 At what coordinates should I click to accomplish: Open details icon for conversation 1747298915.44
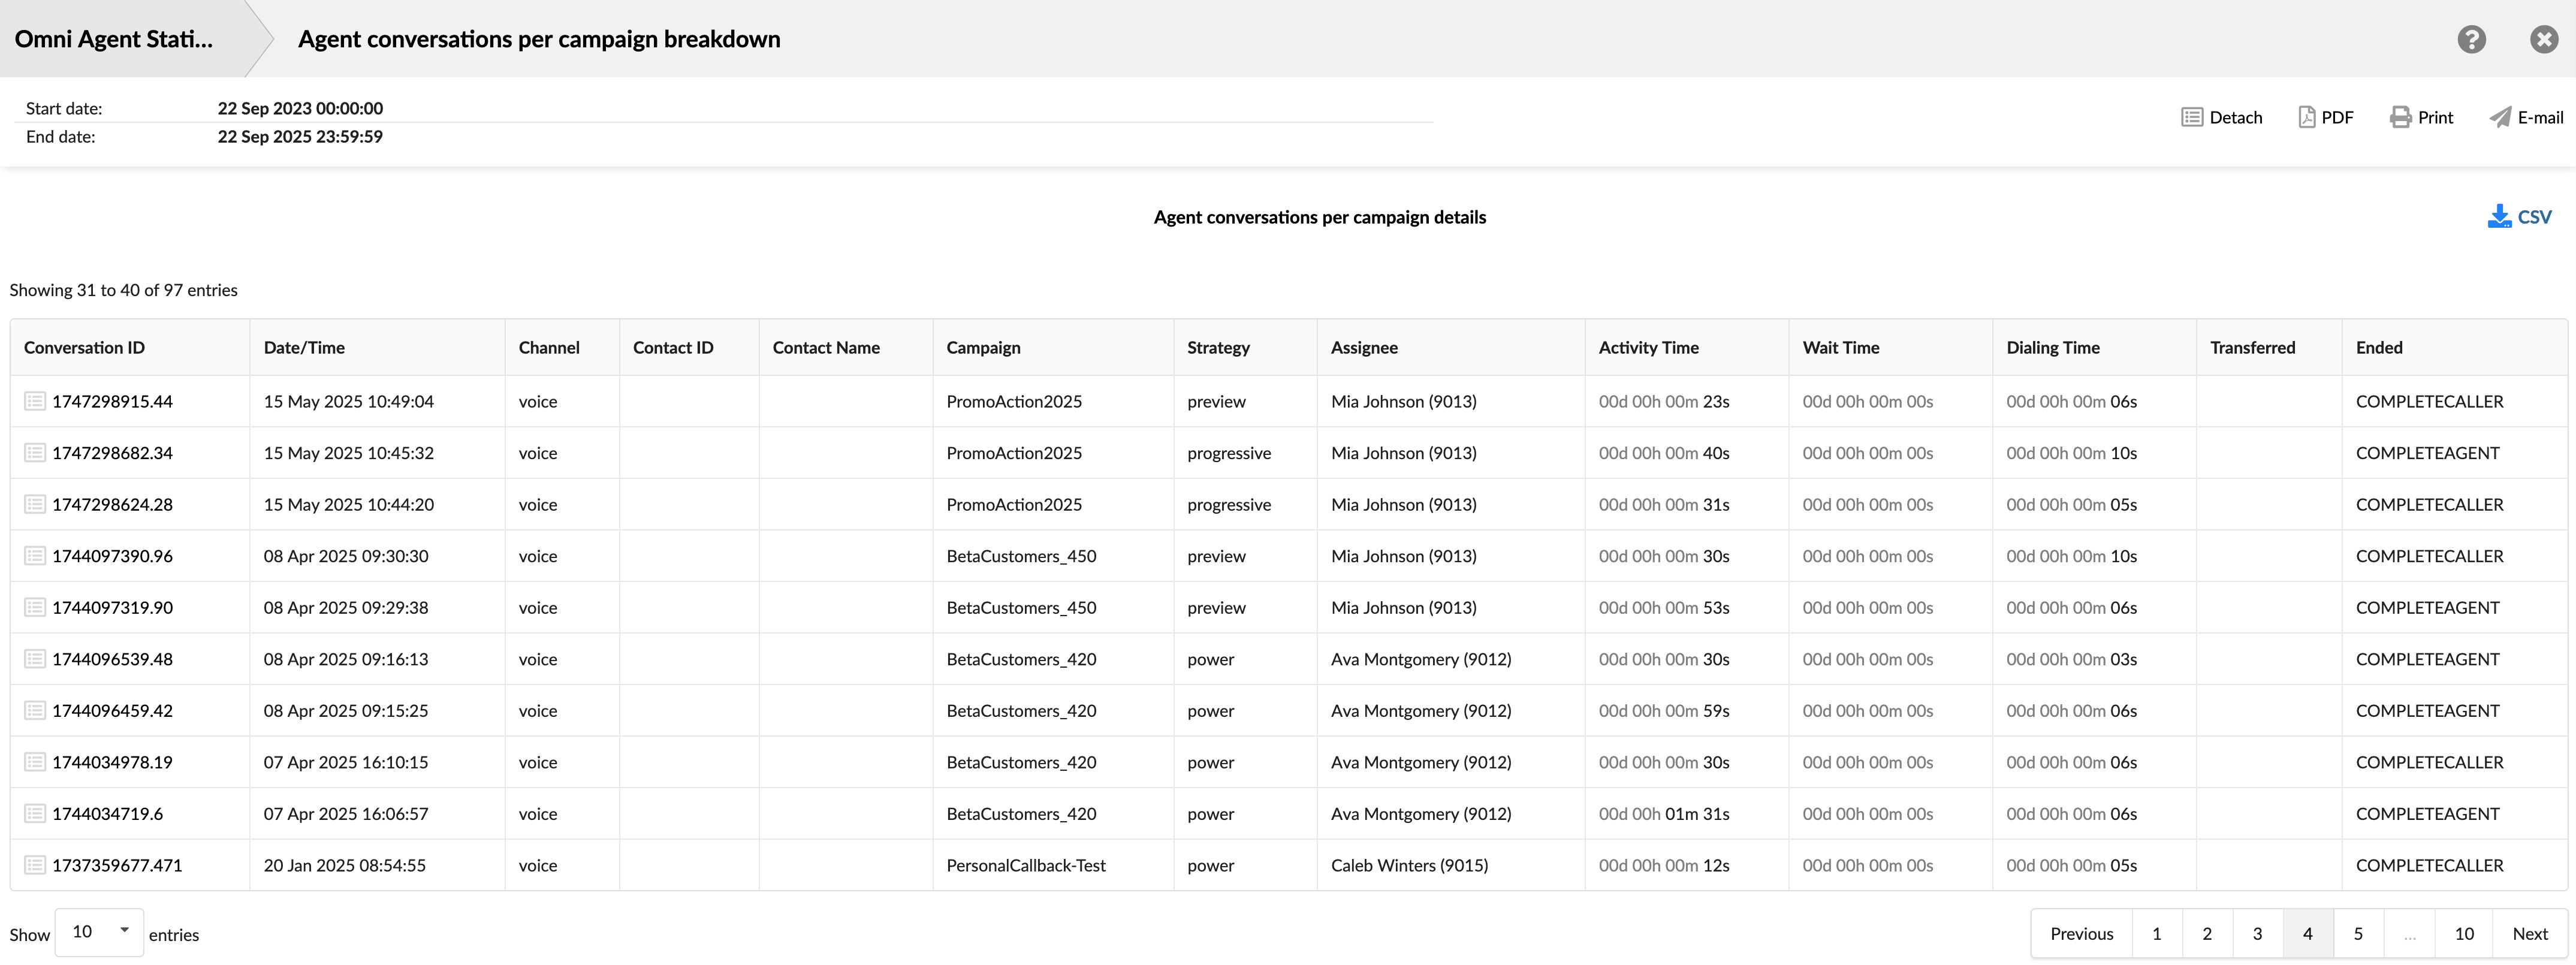35,401
